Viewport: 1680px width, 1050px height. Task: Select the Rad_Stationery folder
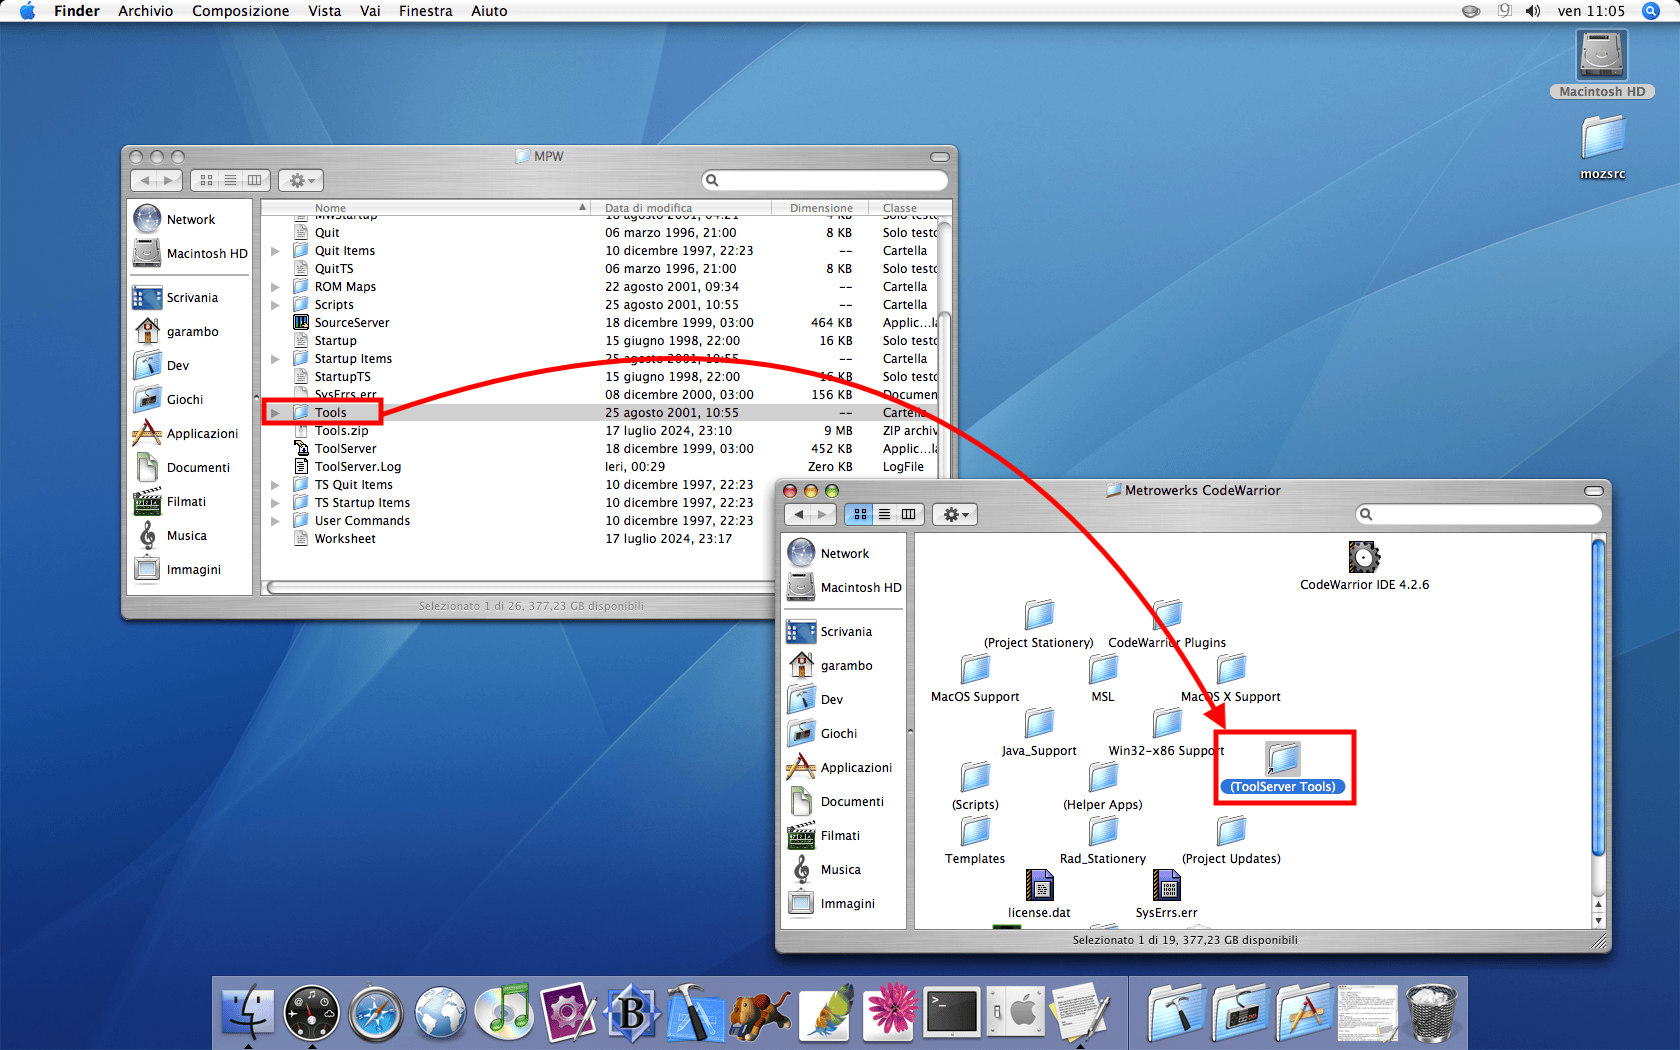(1103, 830)
